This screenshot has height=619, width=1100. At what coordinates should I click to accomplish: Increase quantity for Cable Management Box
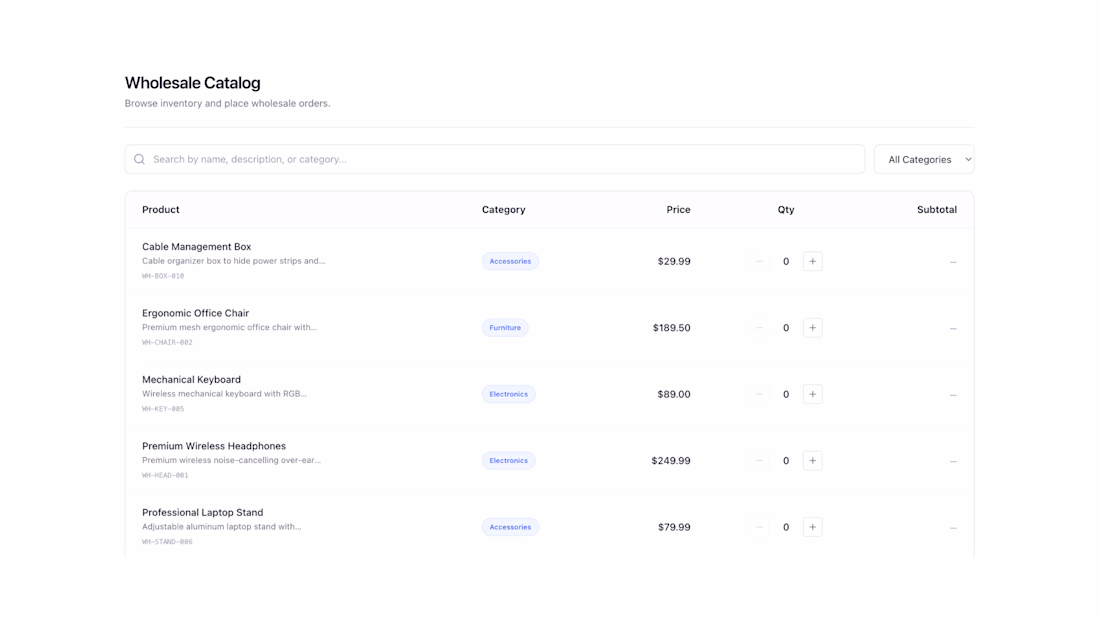(812, 261)
